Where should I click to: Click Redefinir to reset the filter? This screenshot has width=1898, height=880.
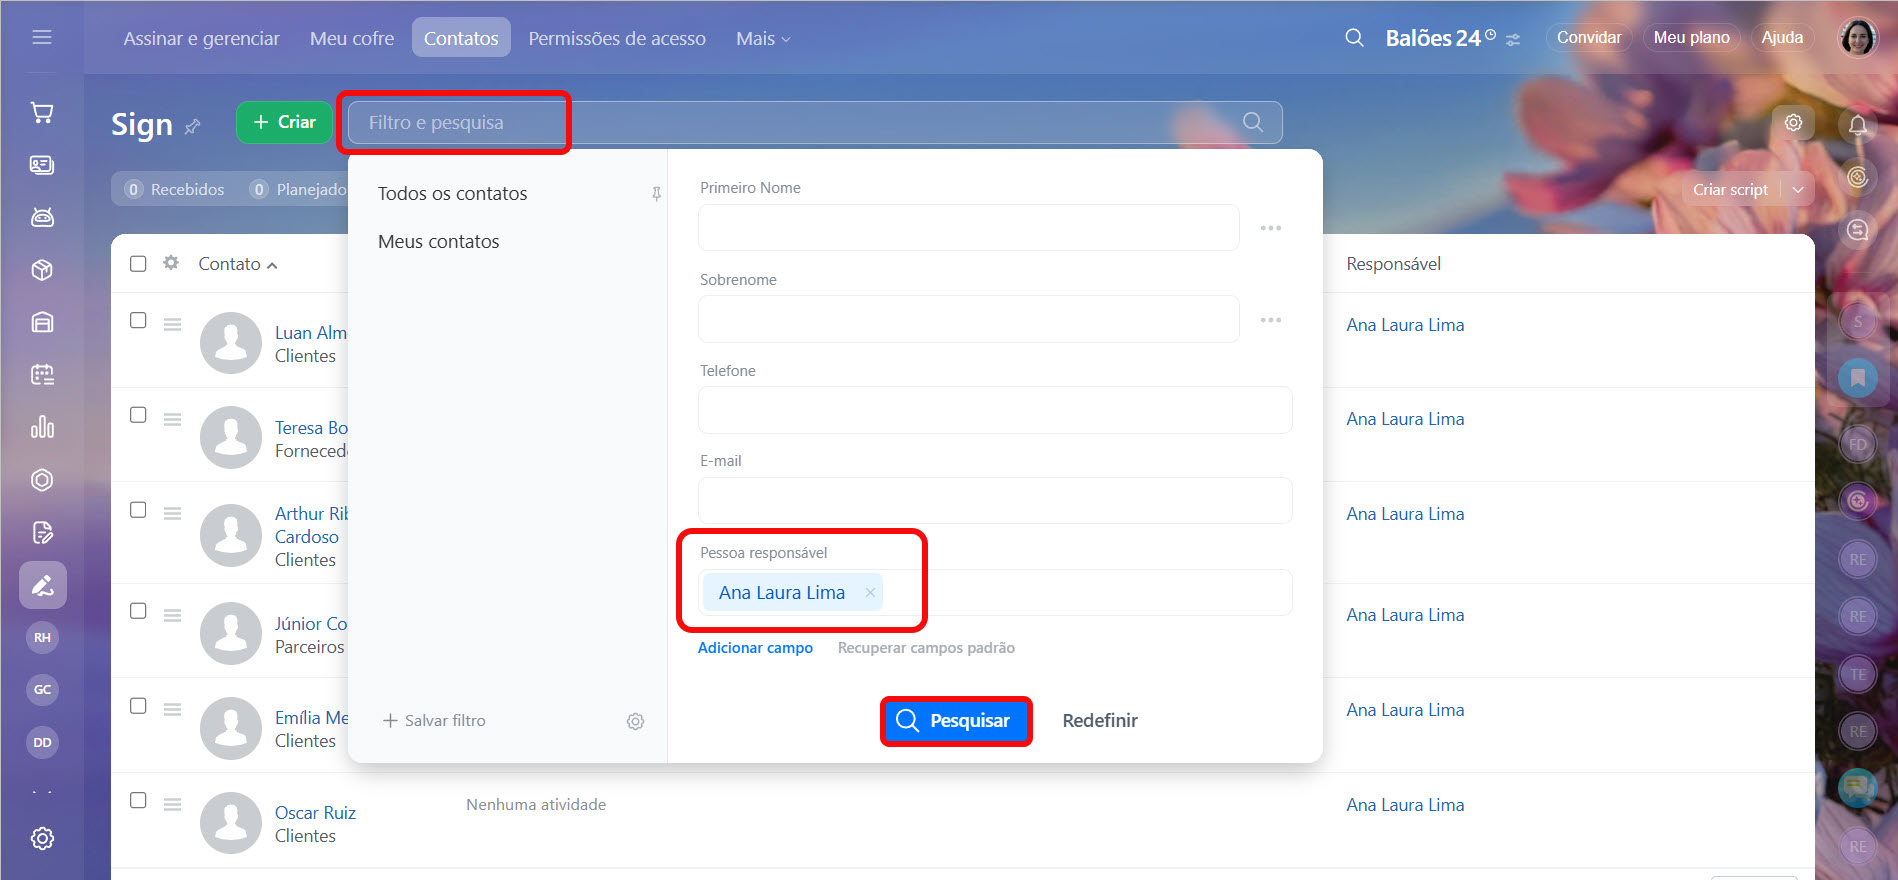pos(1100,721)
